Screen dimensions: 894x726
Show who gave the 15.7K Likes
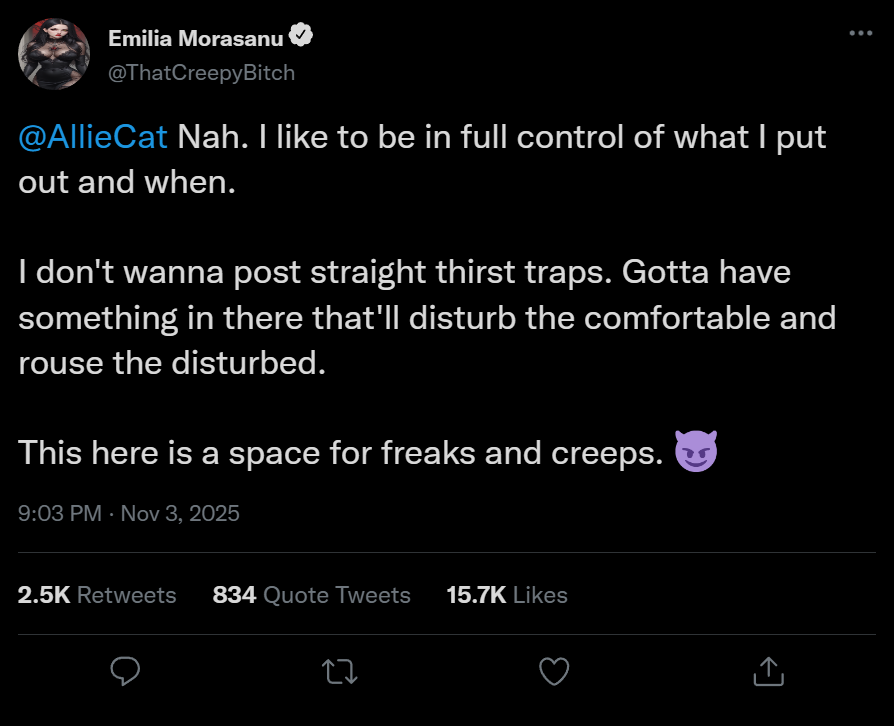pos(507,595)
